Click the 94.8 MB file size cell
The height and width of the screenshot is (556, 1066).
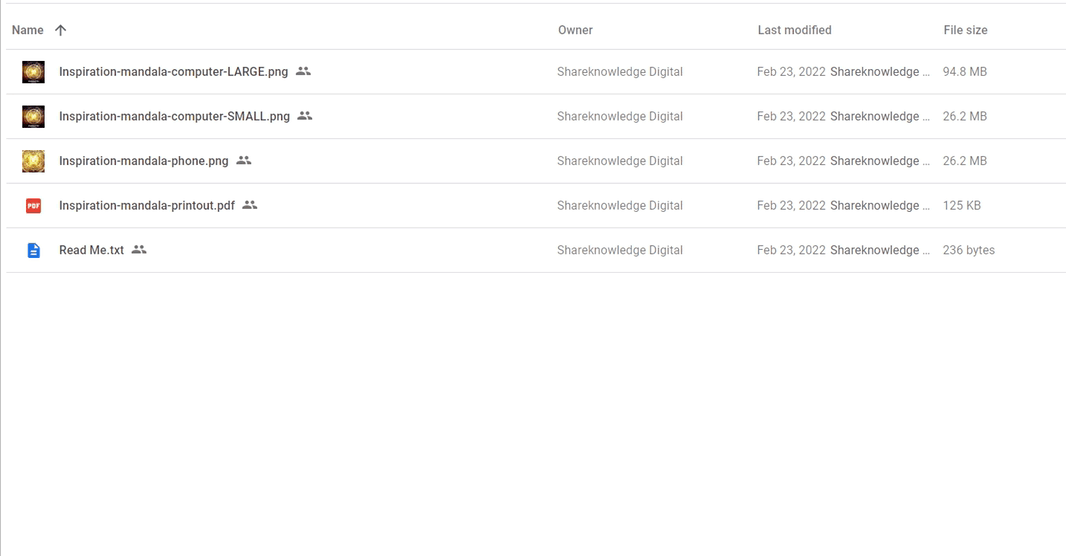click(964, 71)
